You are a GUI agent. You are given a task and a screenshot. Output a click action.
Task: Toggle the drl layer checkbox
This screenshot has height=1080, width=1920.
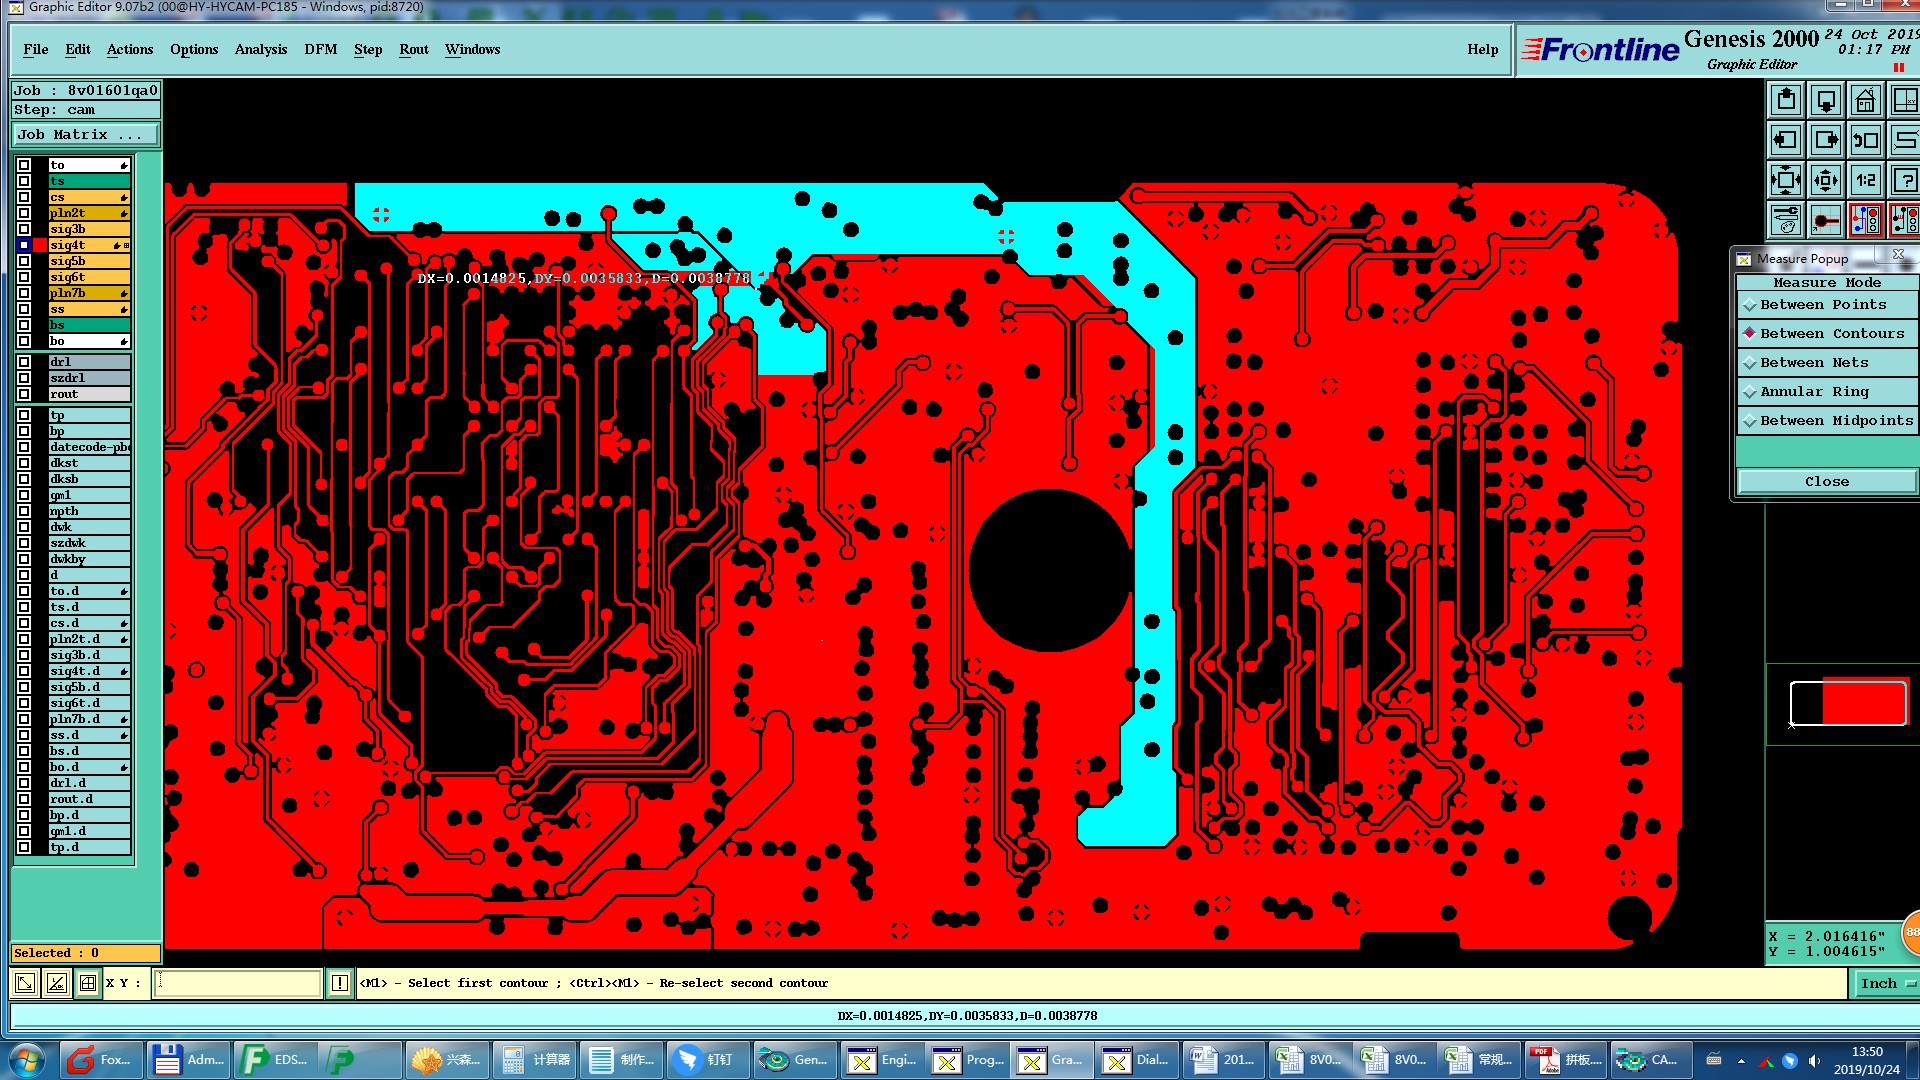click(24, 362)
